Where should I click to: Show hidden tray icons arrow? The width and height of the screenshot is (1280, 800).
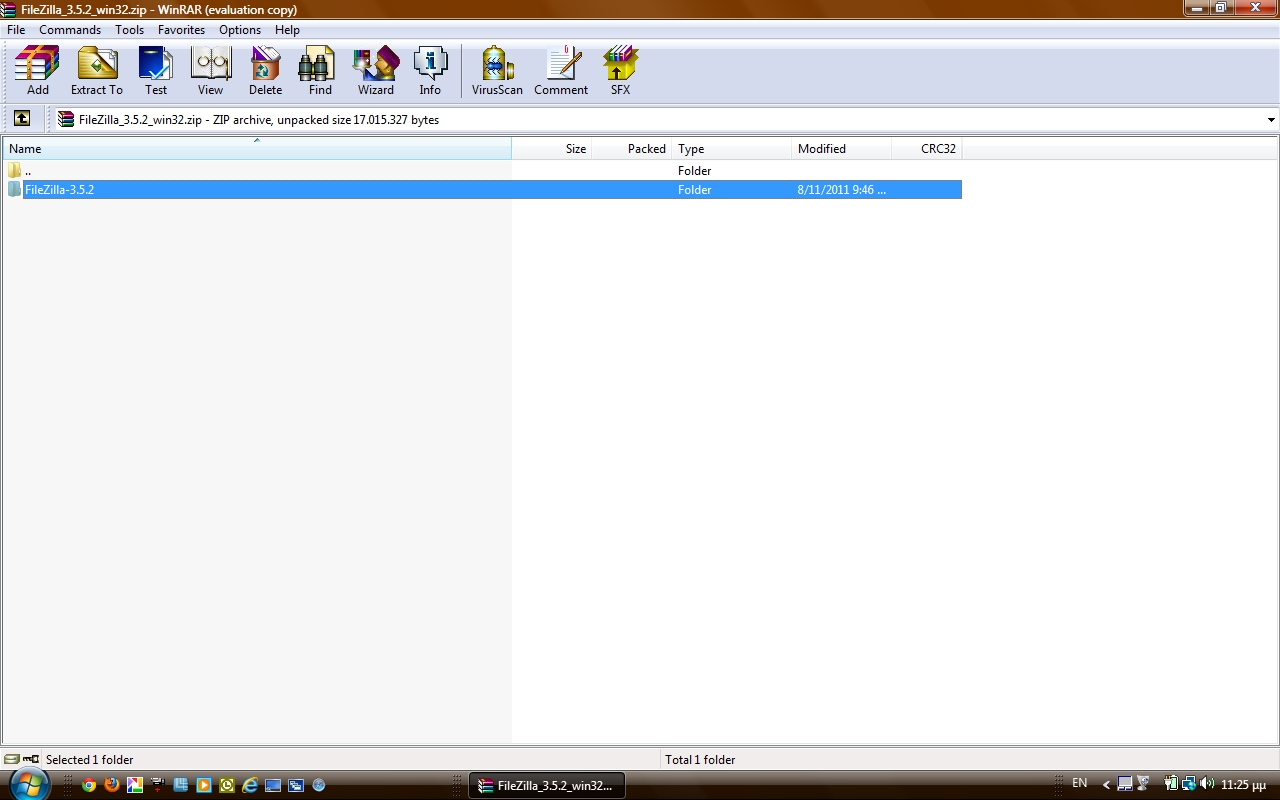coord(1106,785)
